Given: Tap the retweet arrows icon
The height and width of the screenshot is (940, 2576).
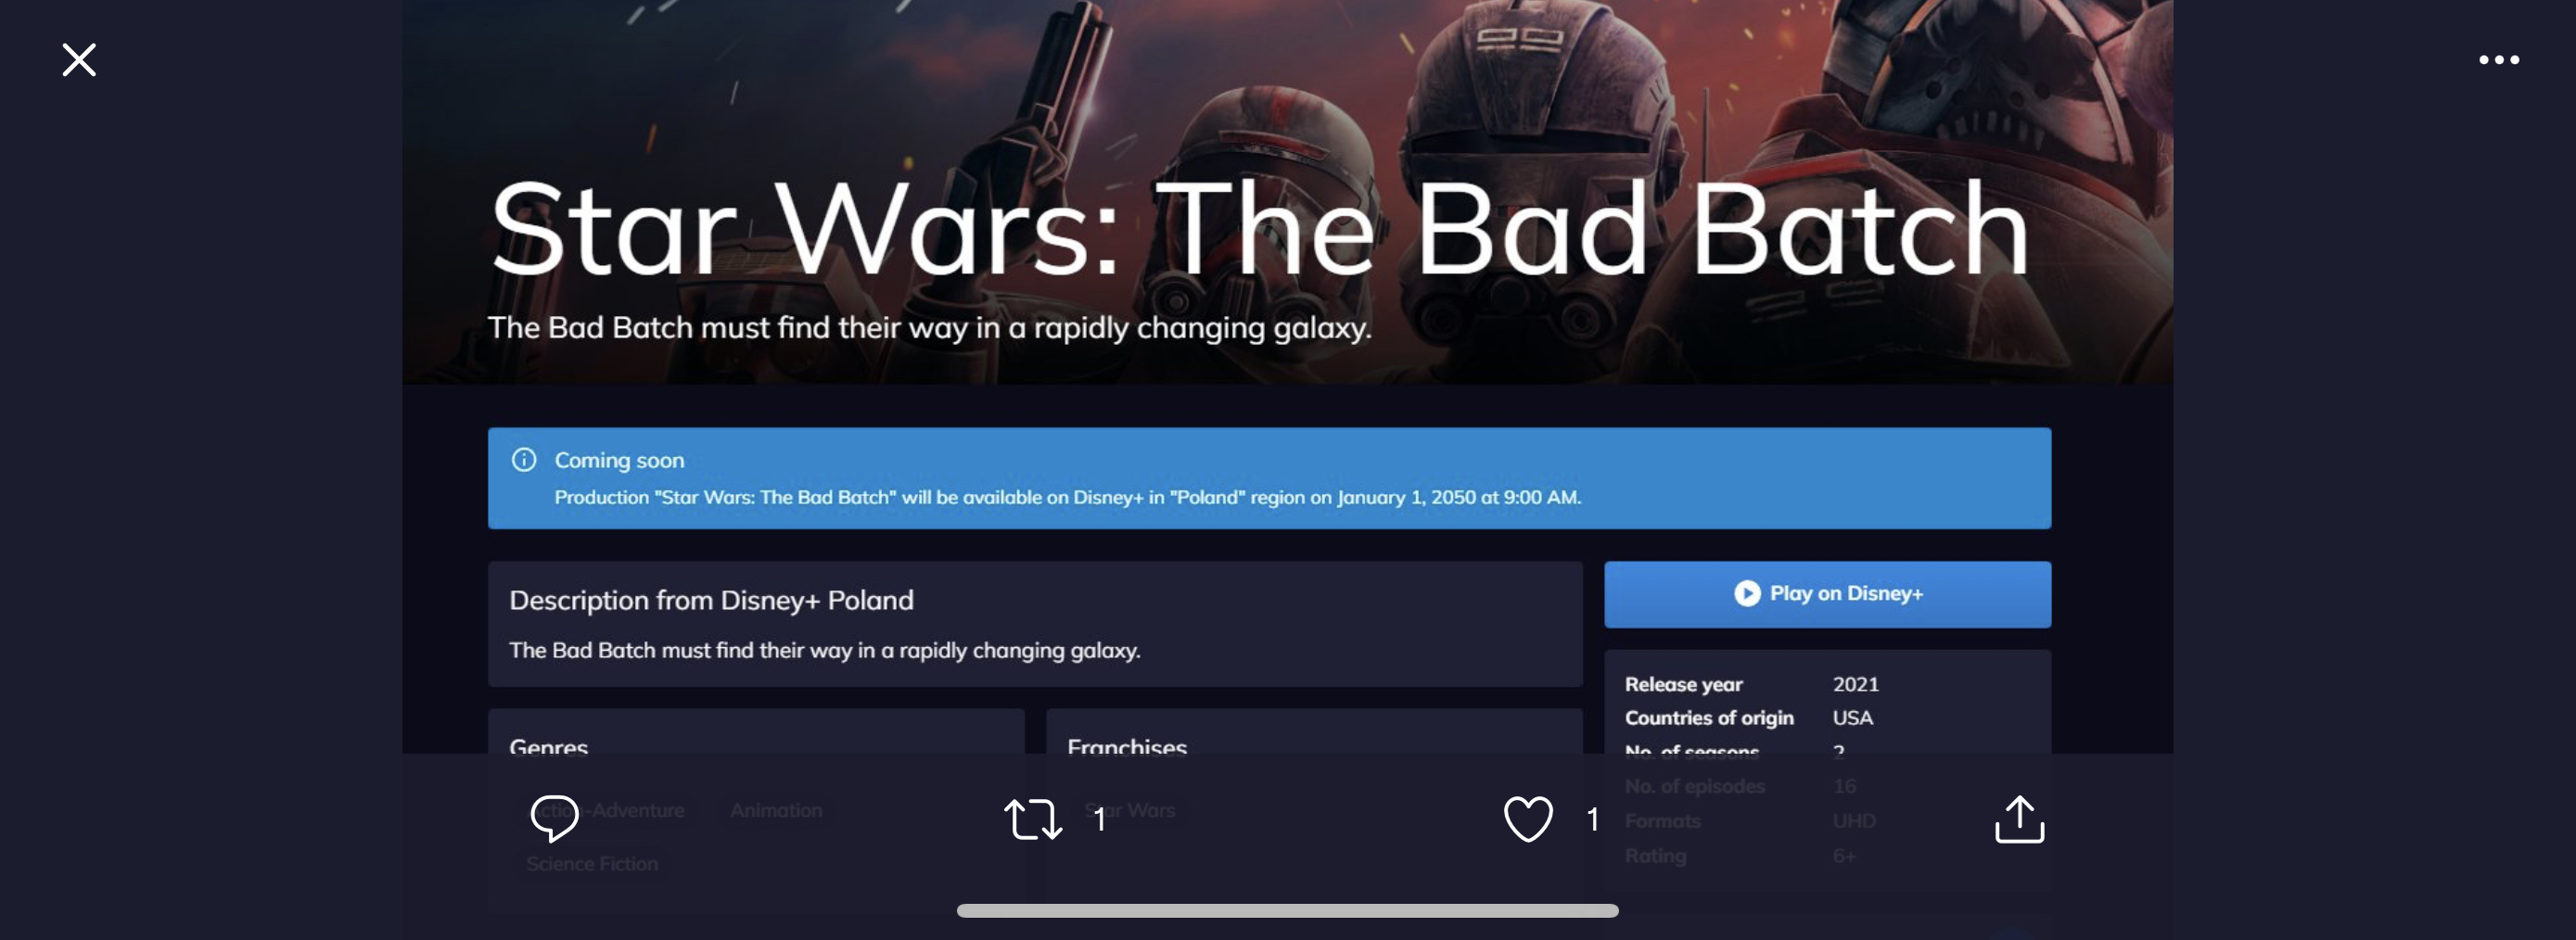Looking at the screenshot, I should click(x=1032, y=819).
